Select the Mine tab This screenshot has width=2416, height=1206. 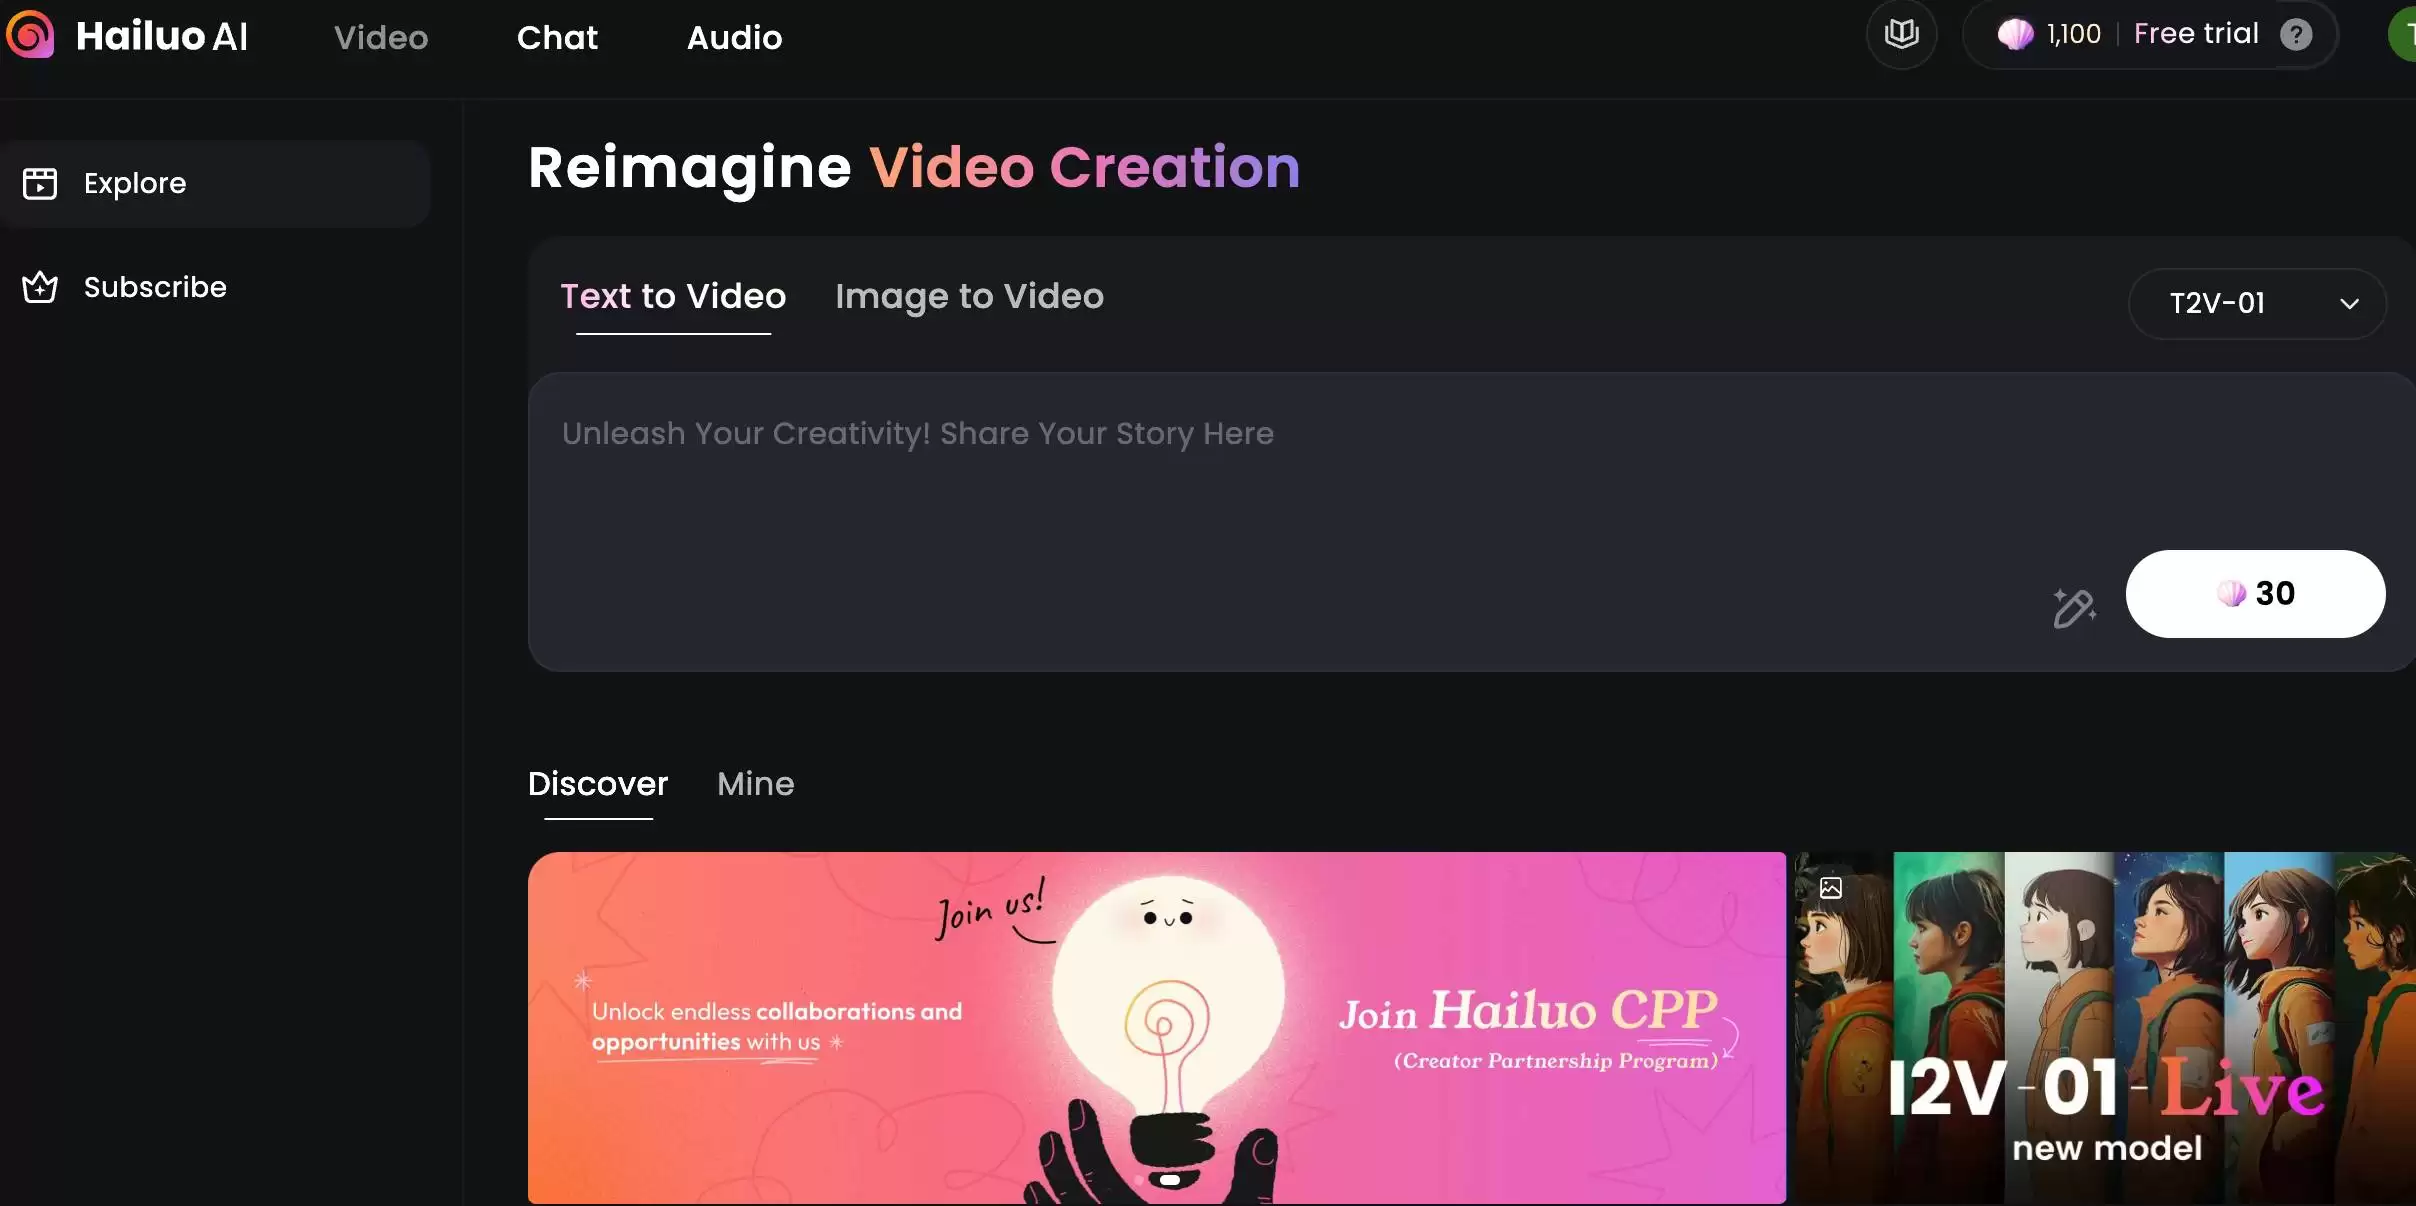(x=756, y=784)
